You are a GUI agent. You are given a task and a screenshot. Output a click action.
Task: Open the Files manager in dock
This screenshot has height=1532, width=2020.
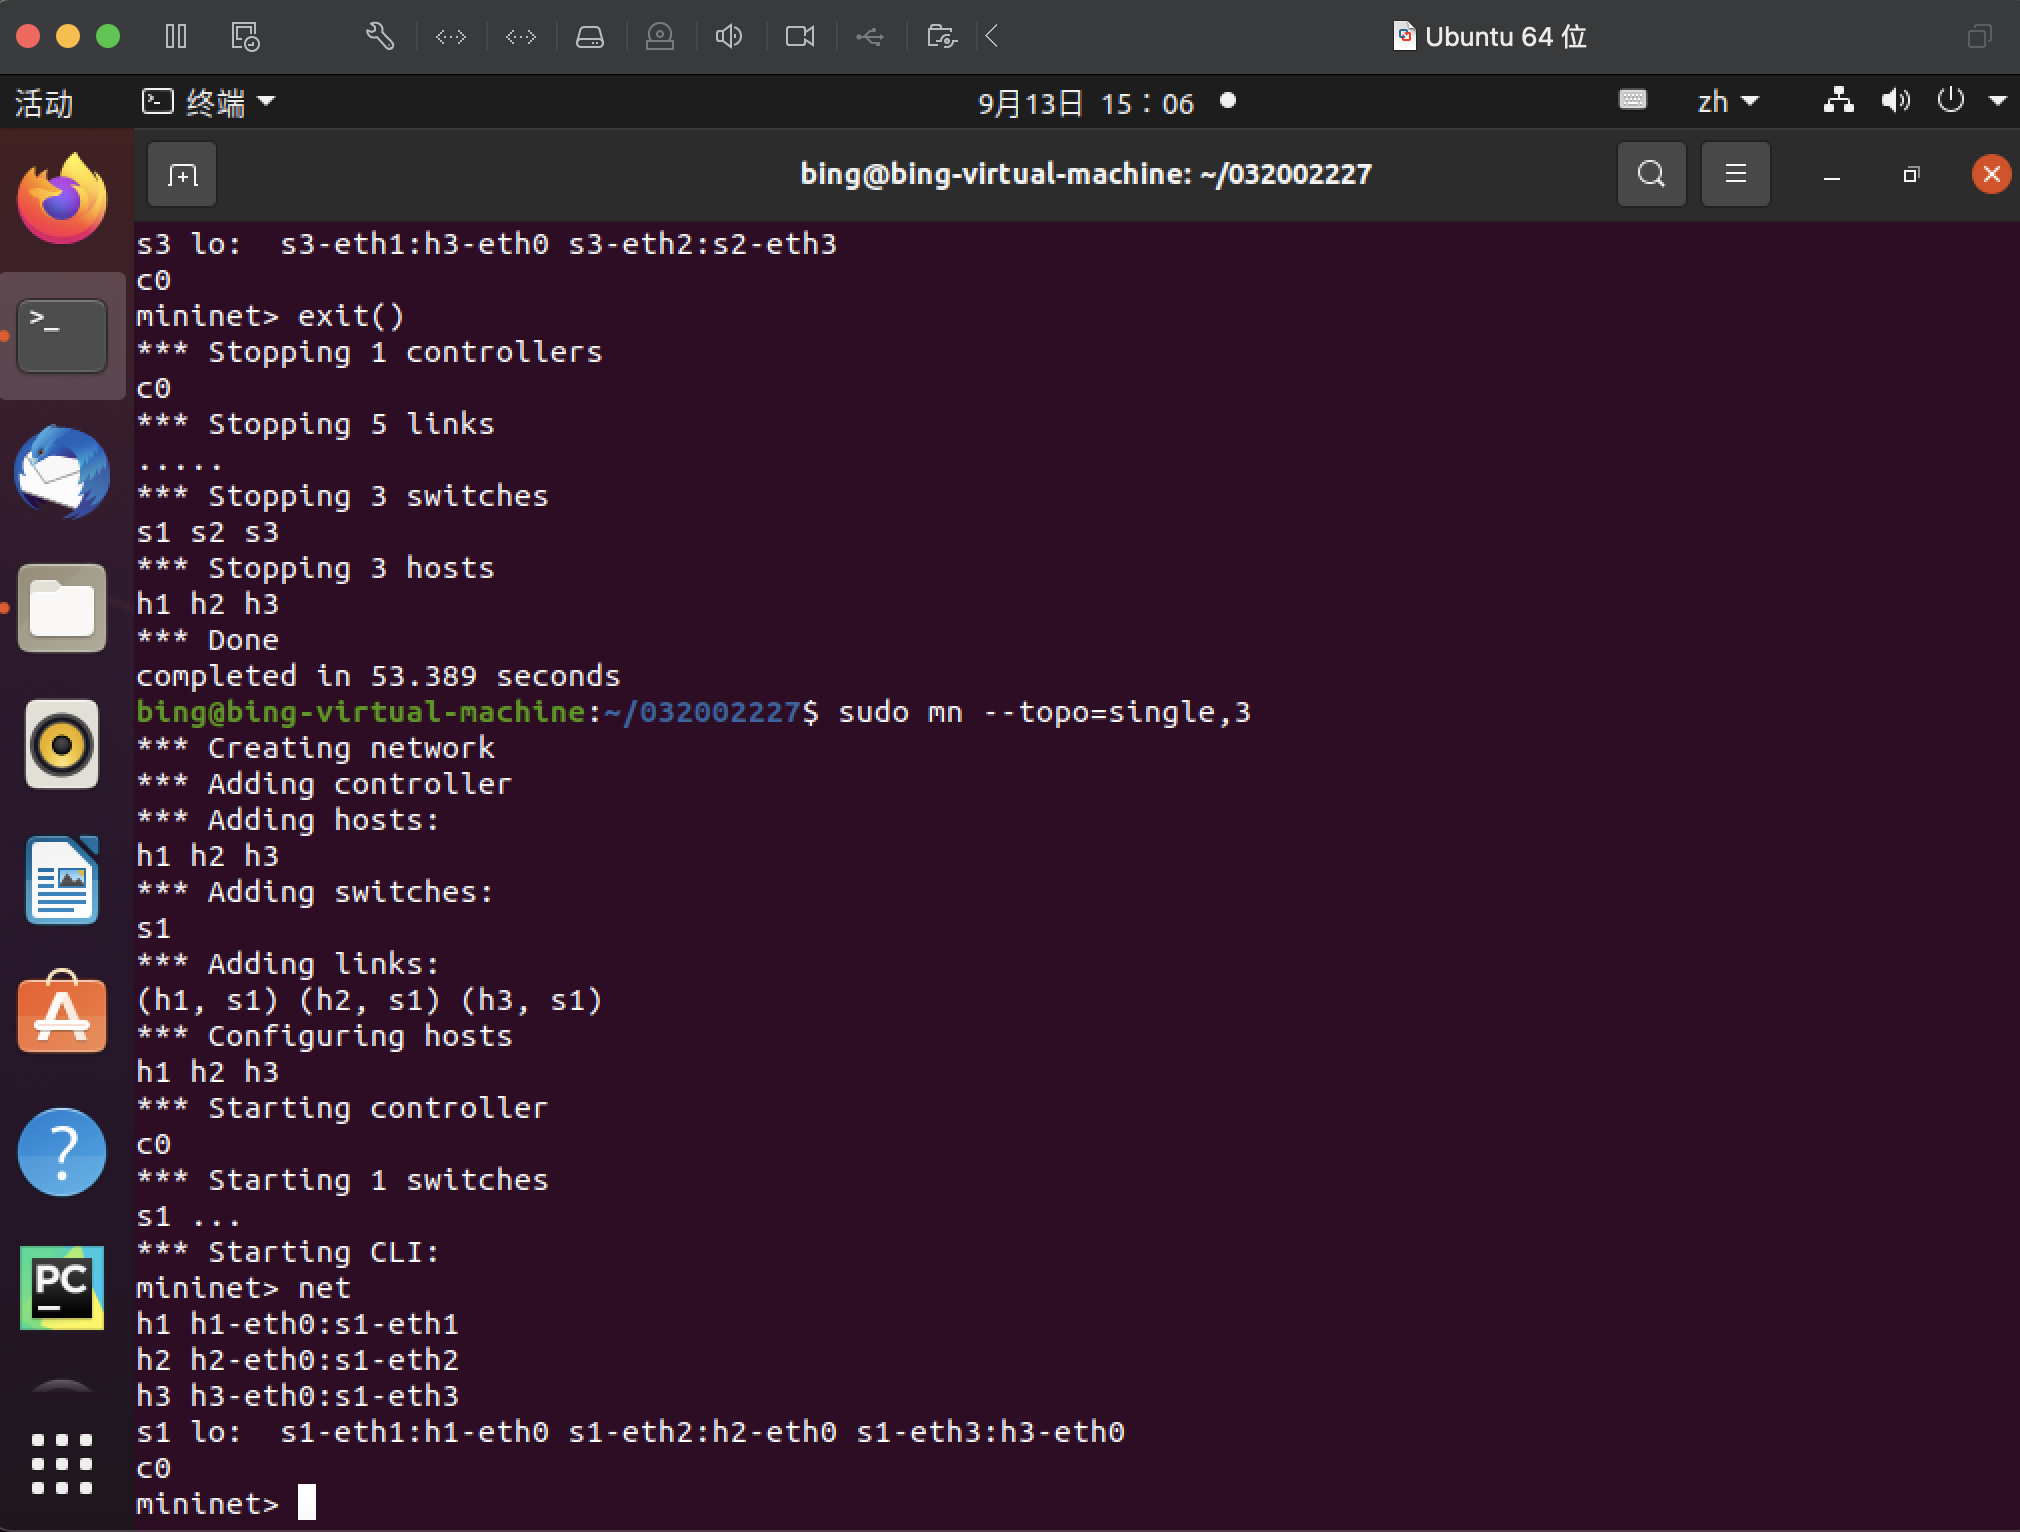(62, 608)
